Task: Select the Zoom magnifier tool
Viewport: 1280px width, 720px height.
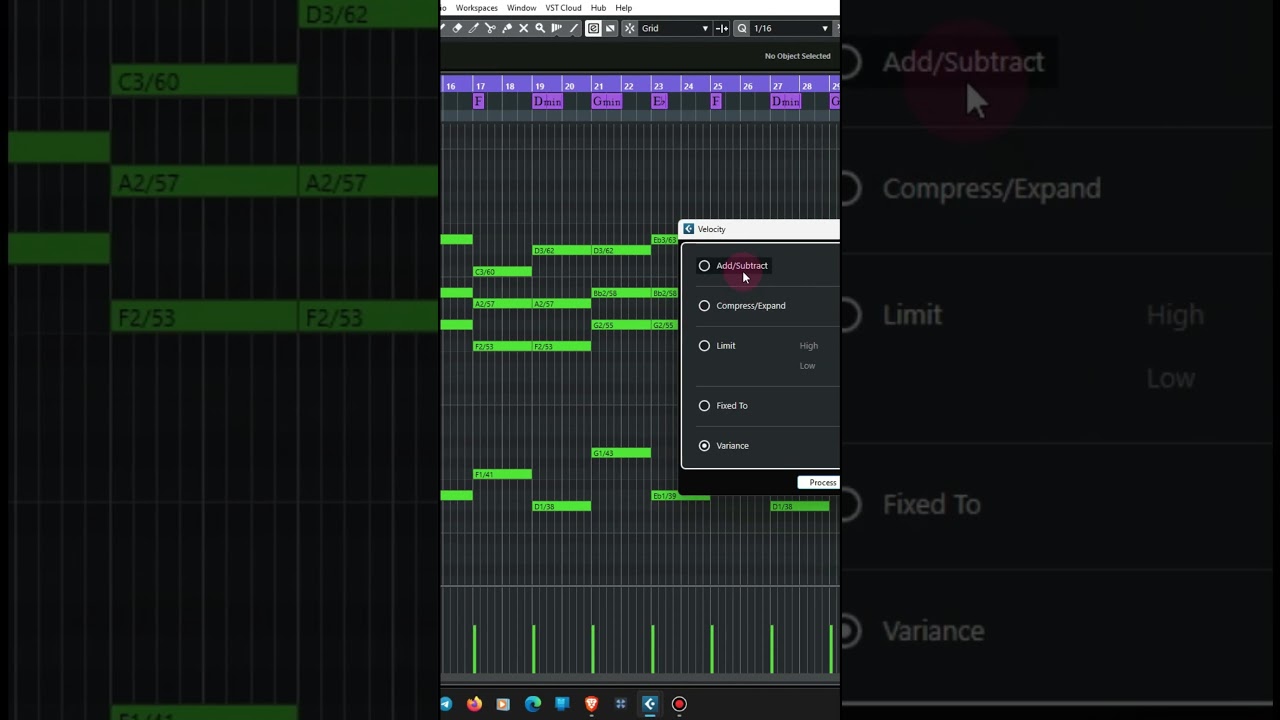Action: [x=540, y=28]
